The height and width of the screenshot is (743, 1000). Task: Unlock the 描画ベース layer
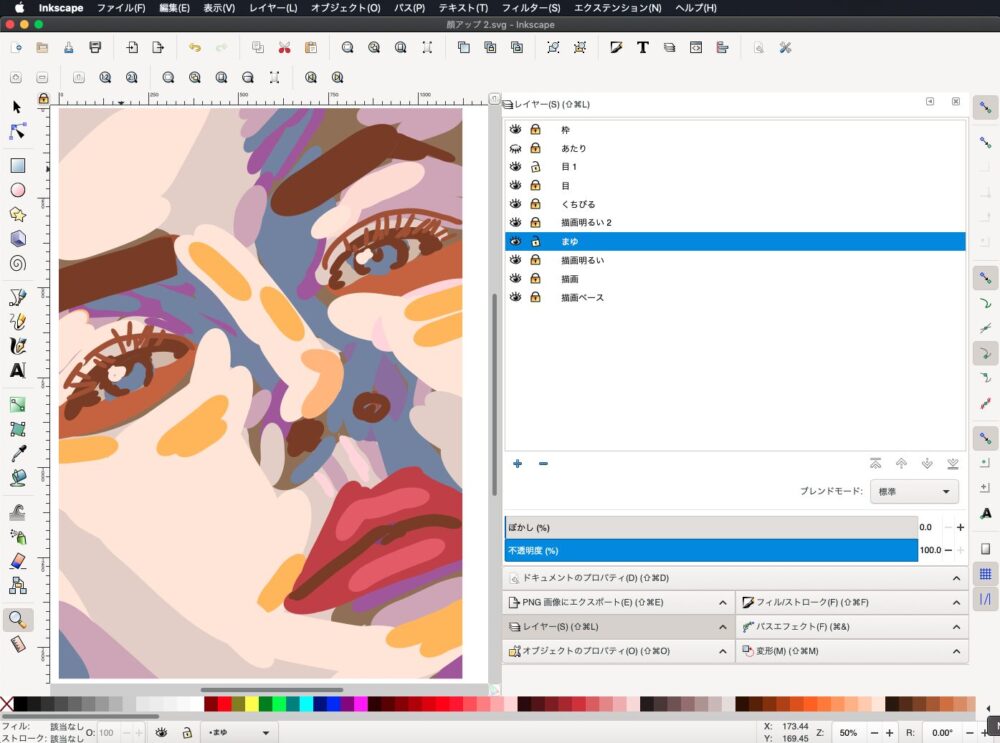pyautogui.click(x=535, y=297)
